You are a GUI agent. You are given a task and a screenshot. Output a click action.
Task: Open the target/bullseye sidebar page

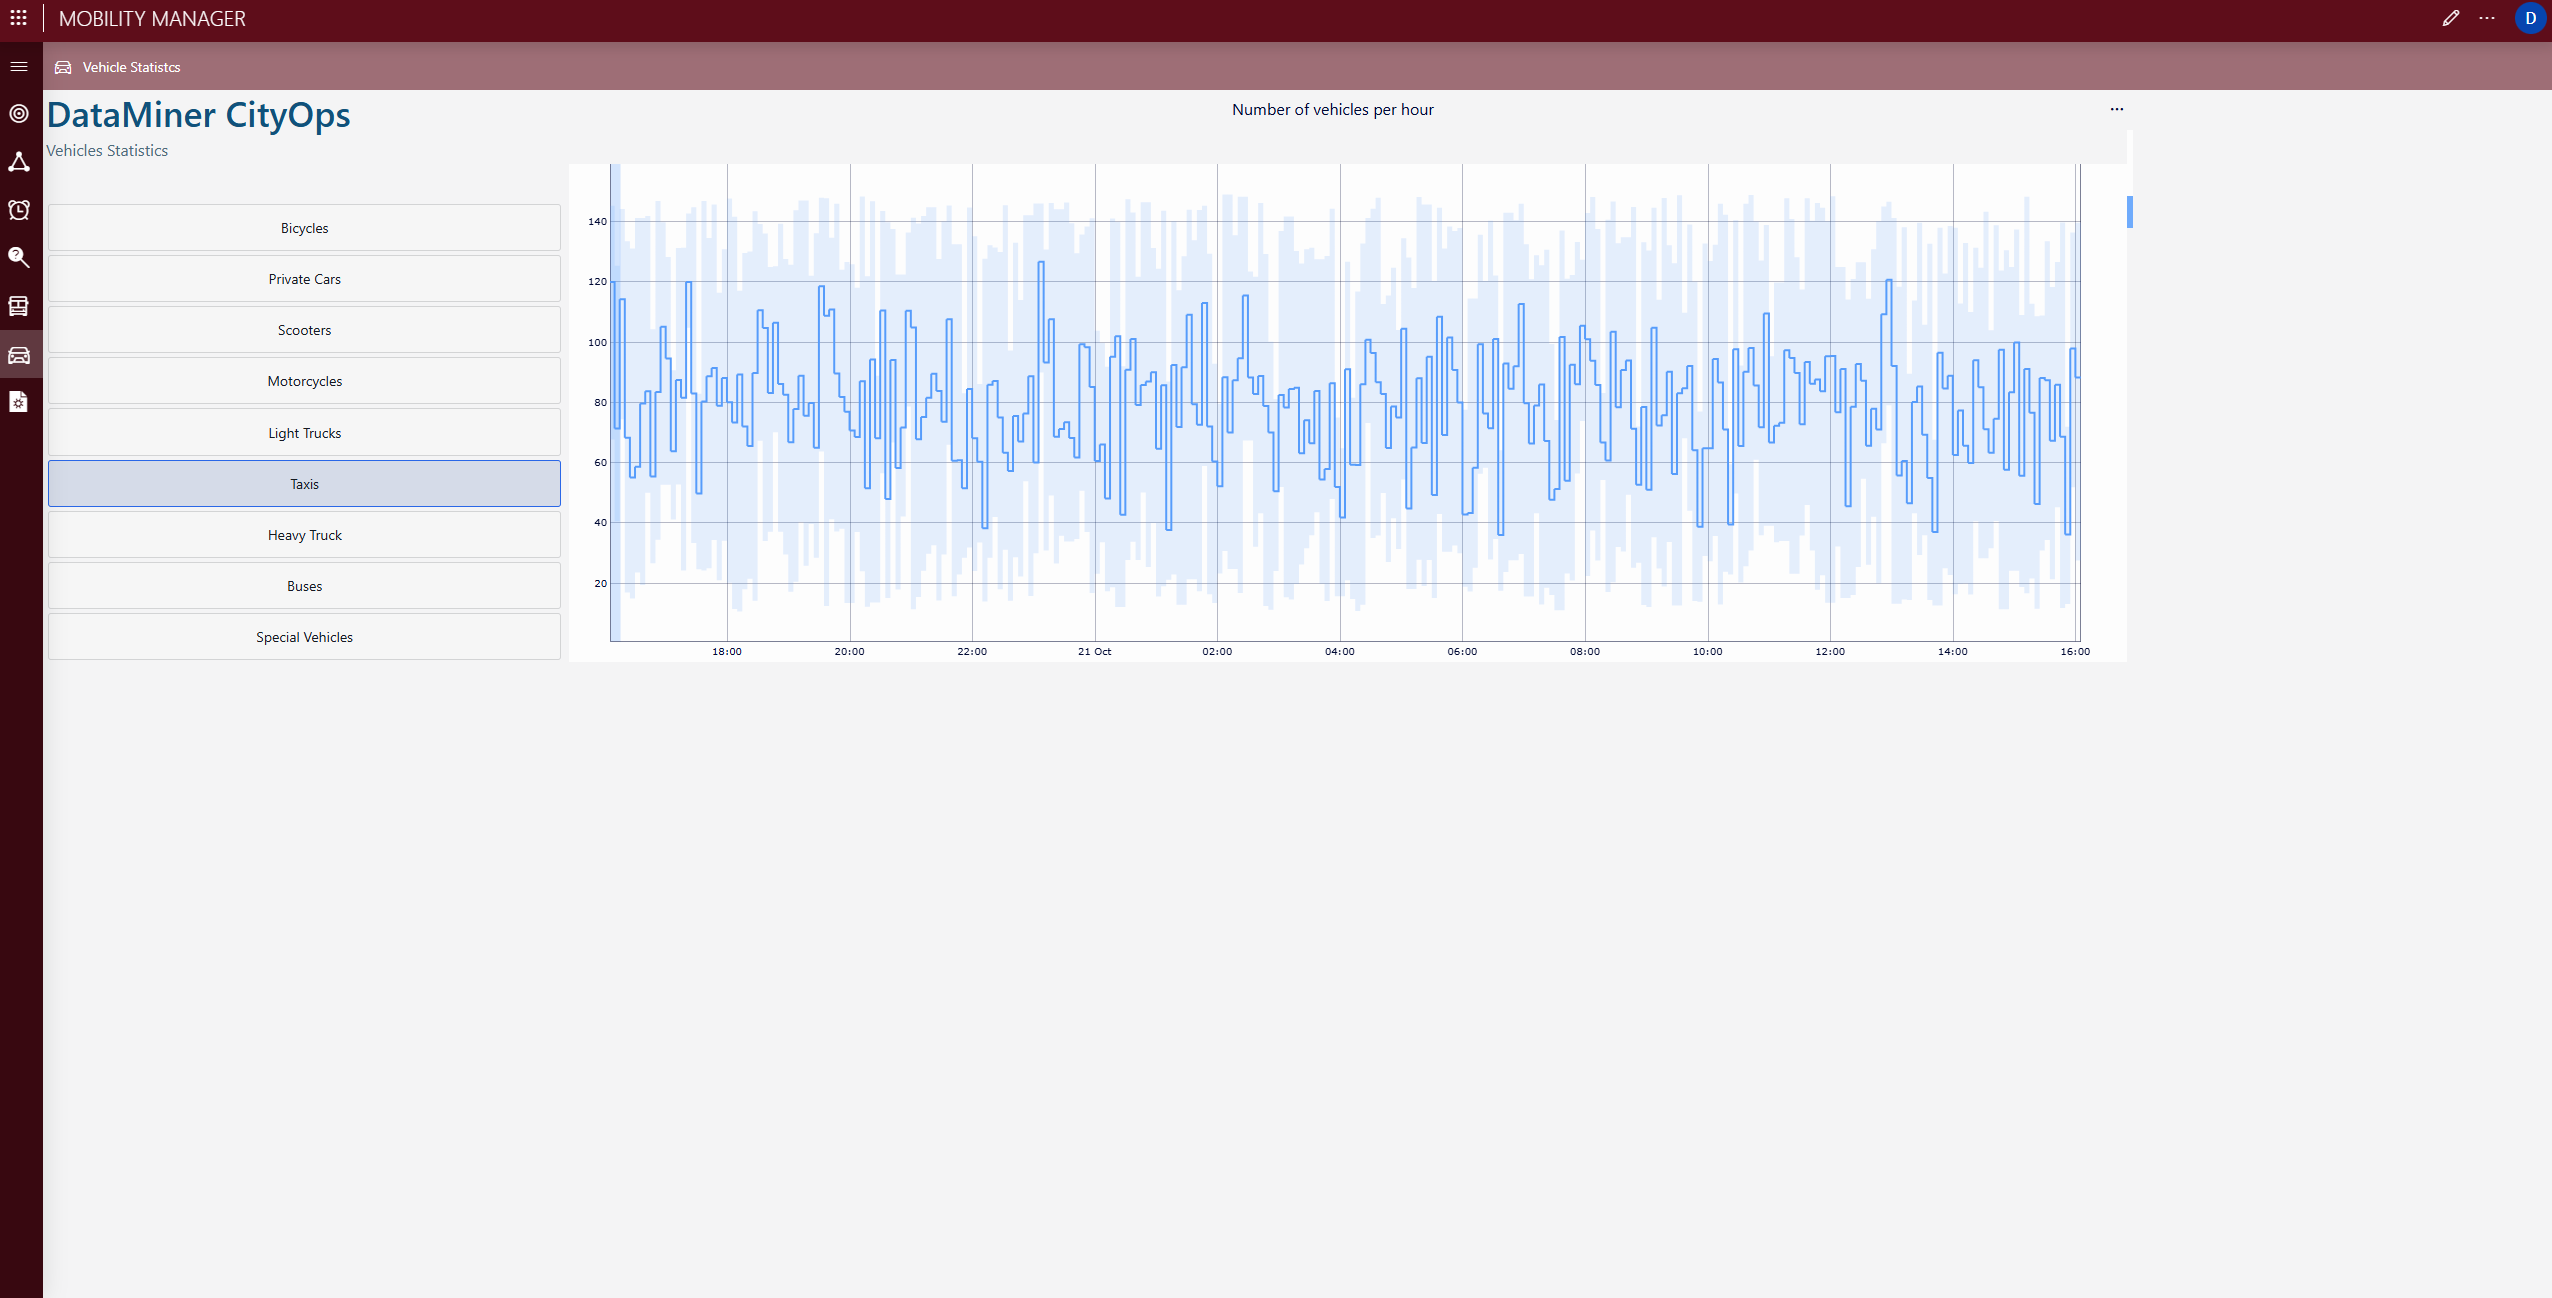tap(18, 114)
